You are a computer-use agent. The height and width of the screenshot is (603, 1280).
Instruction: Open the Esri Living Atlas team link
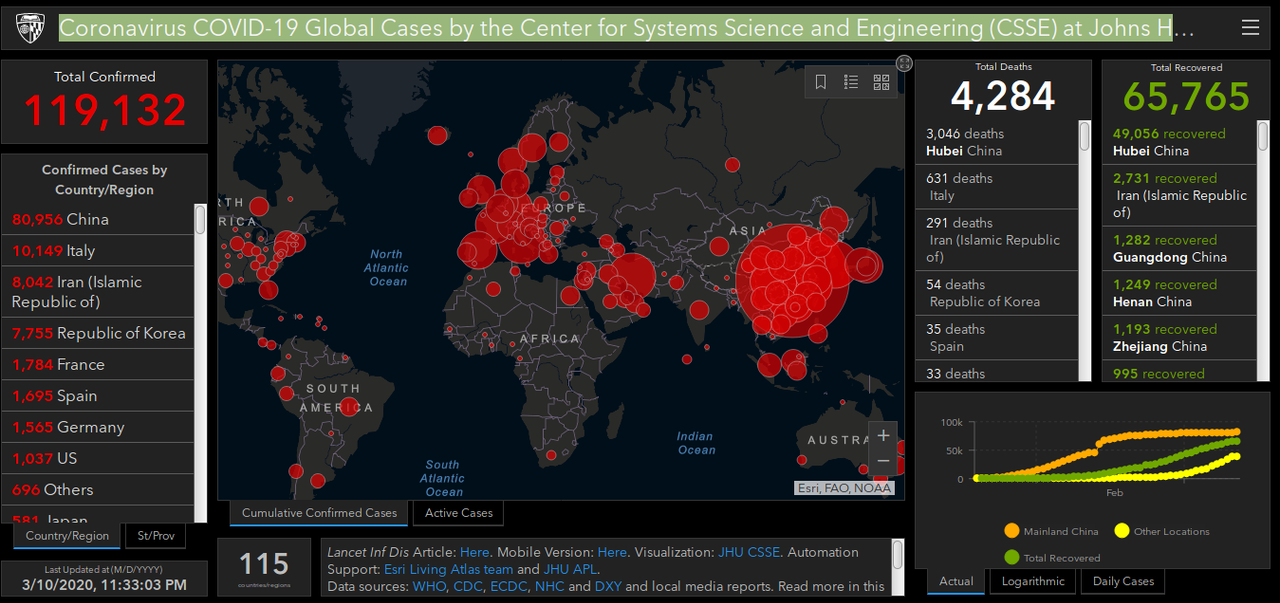click(x=448, y=569)
